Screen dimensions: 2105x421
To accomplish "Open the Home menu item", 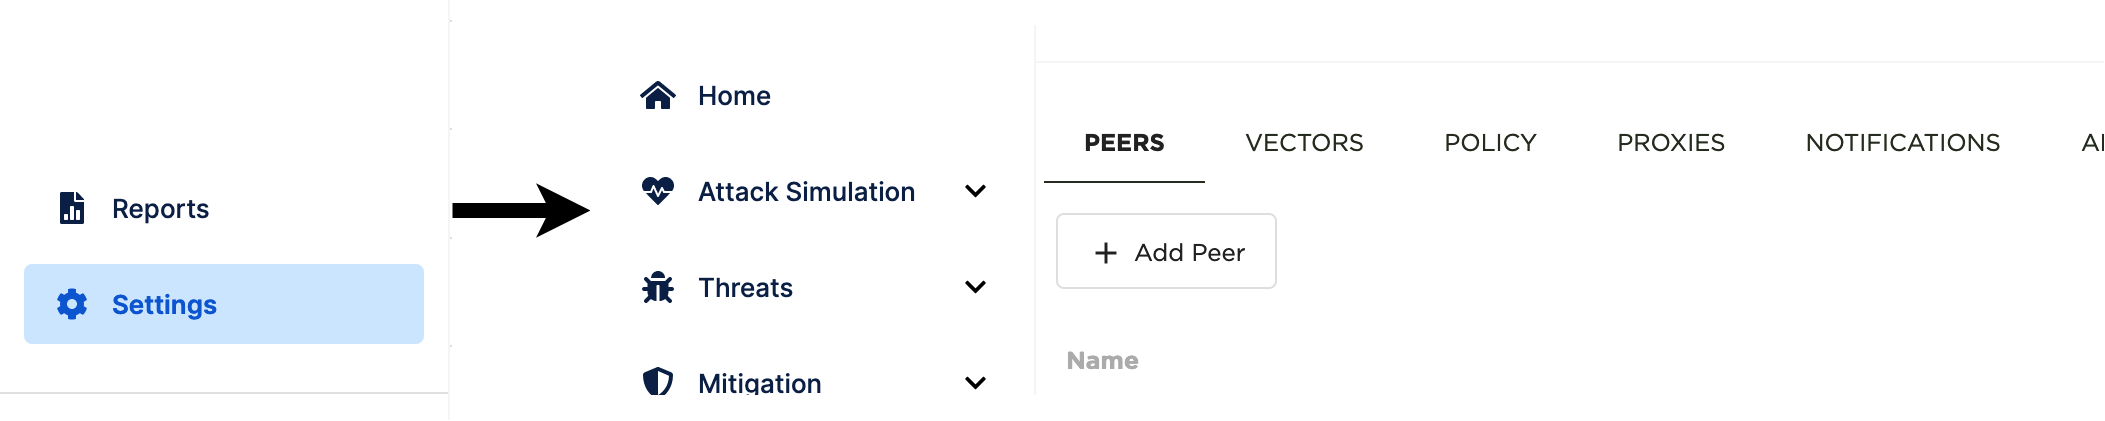I will point(734,96).
